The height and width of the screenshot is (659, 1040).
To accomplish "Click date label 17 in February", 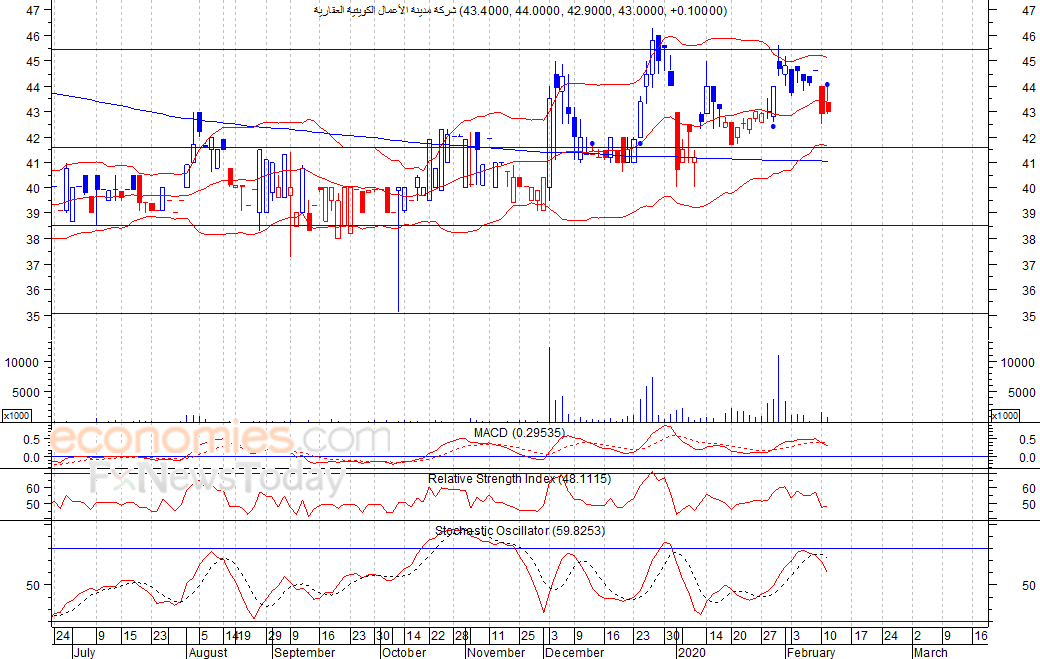I will [x=860, y=636].
